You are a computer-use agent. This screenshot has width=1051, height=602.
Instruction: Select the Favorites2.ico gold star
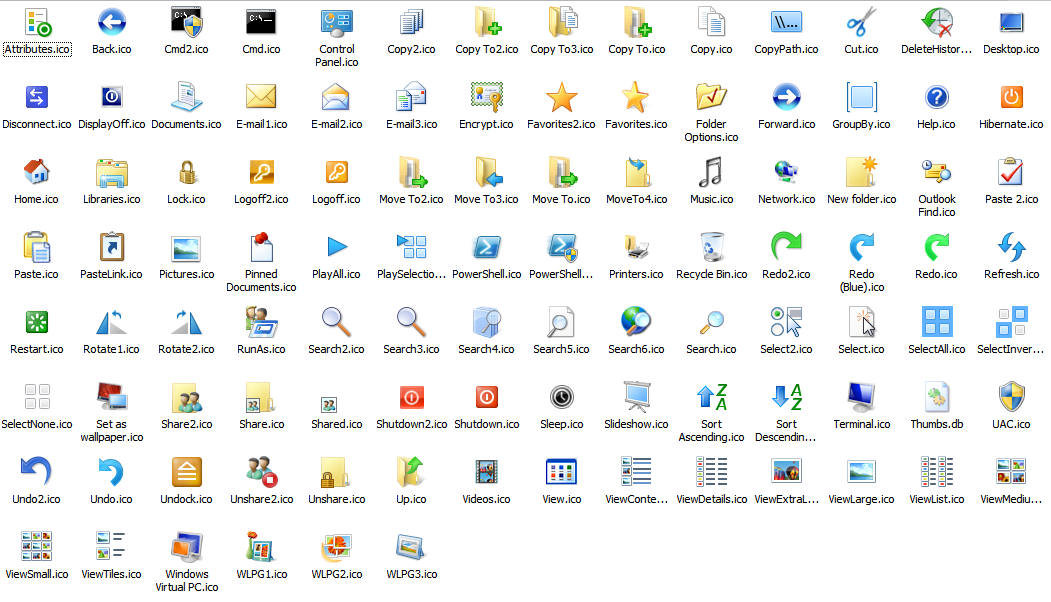tap(561, 98)
